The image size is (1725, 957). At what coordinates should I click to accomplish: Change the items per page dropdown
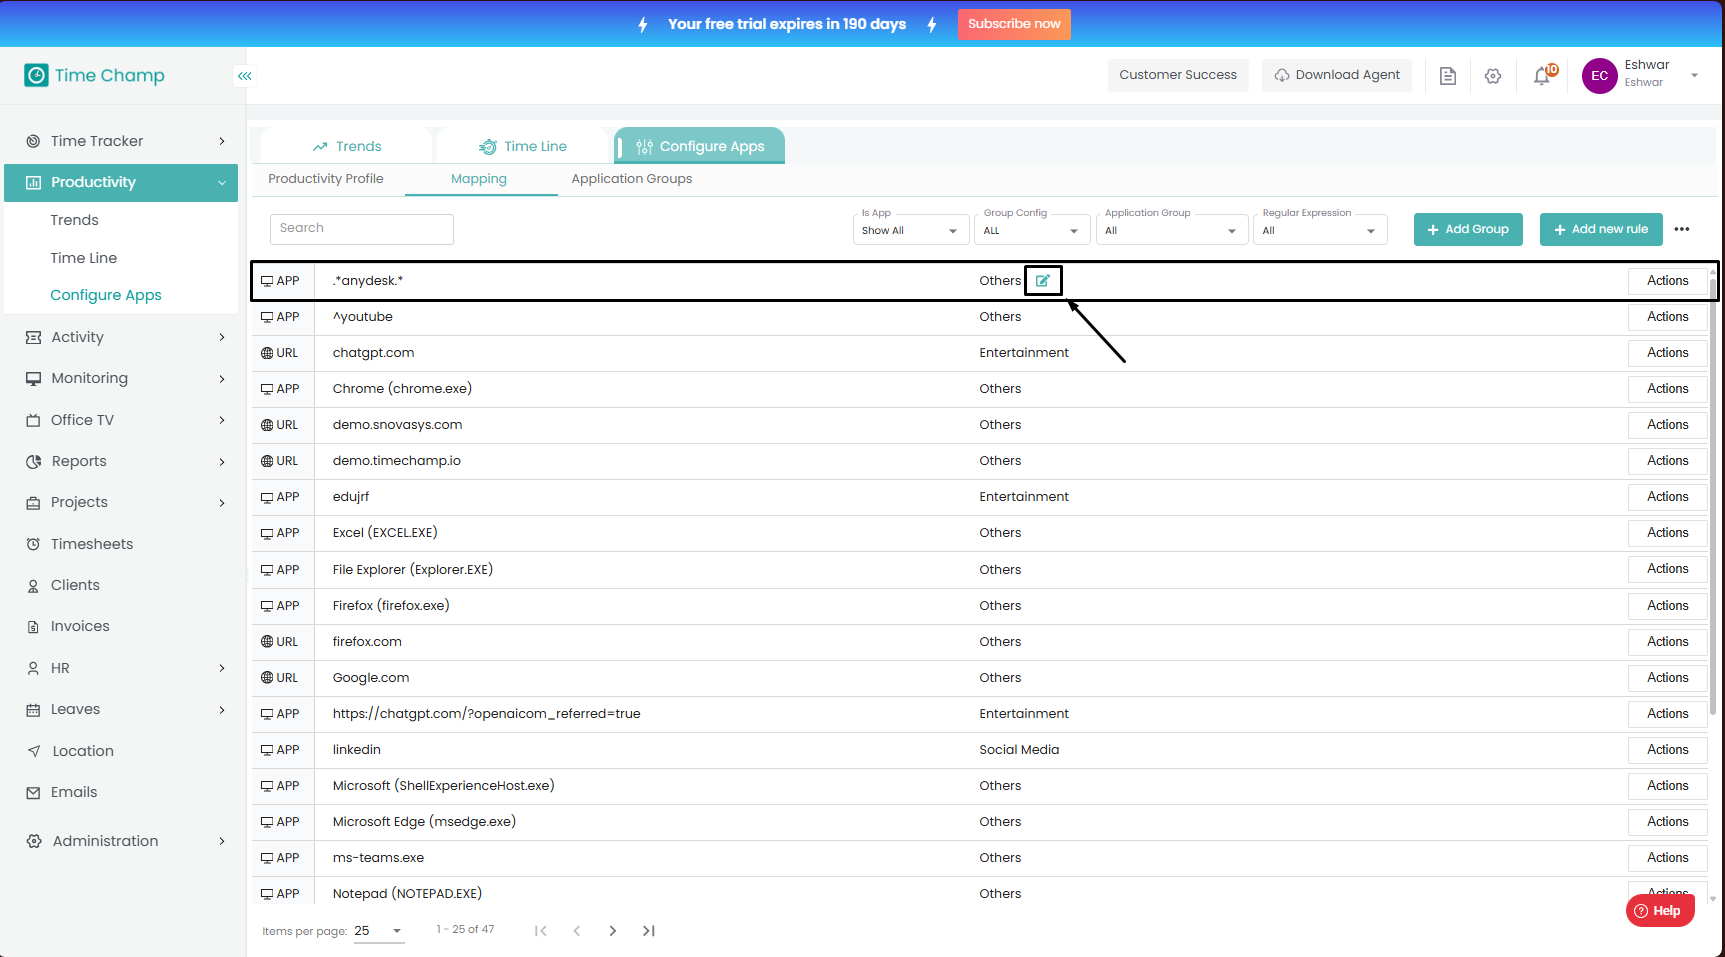[x=379, y=931]
